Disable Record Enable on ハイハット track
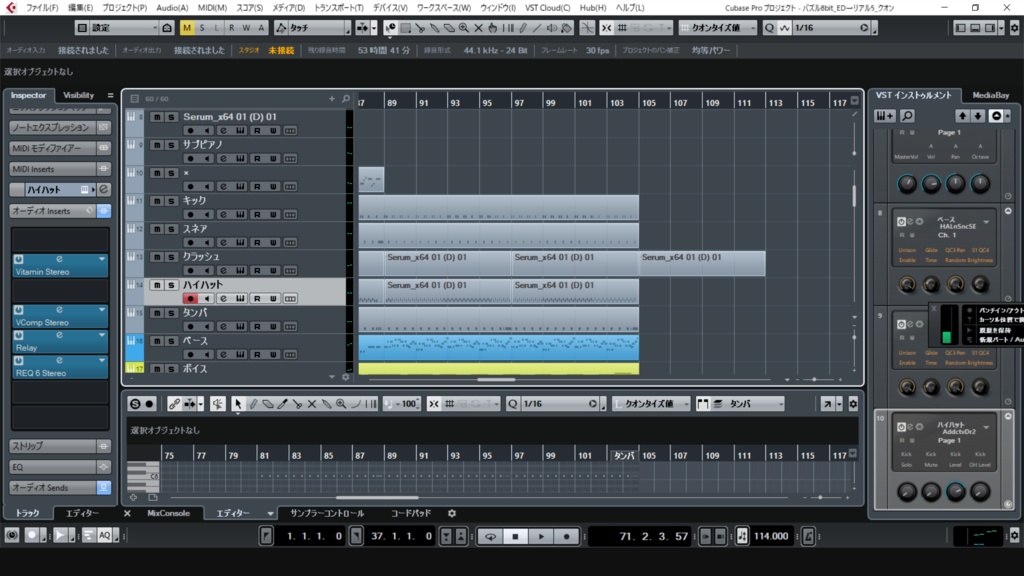 (190, 298)
